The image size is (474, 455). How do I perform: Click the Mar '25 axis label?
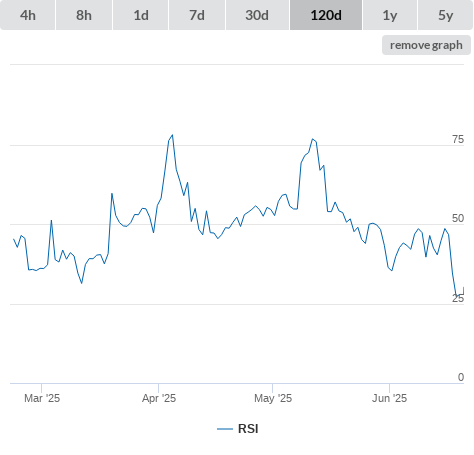(42, 398)
